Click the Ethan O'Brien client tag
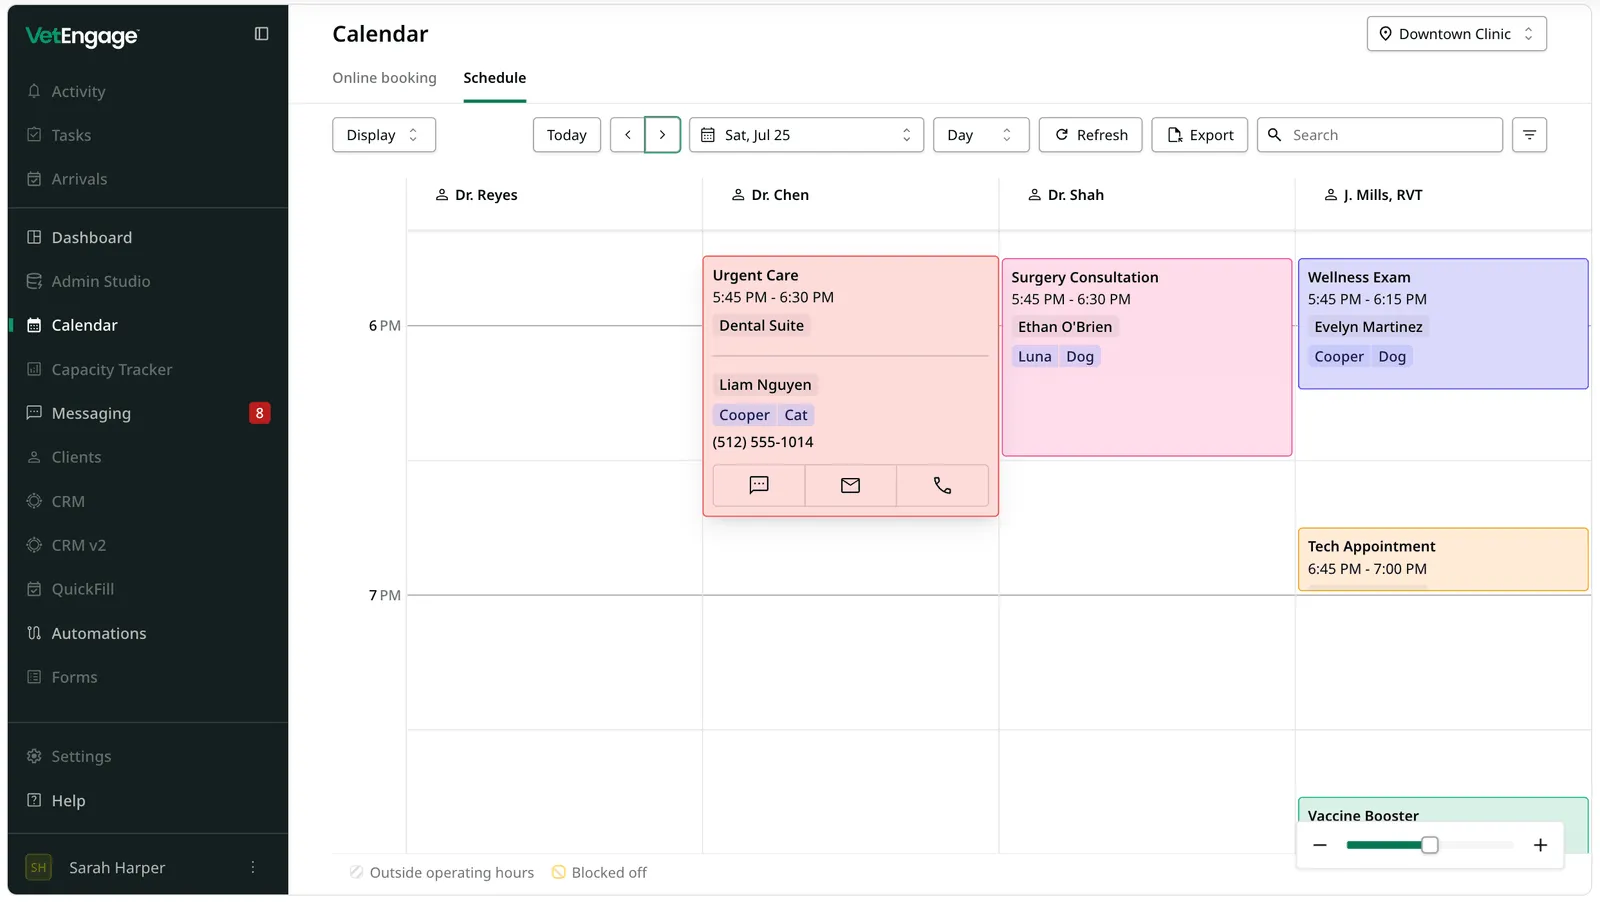Screen dimensions: 1600x902 point(1065,327)
